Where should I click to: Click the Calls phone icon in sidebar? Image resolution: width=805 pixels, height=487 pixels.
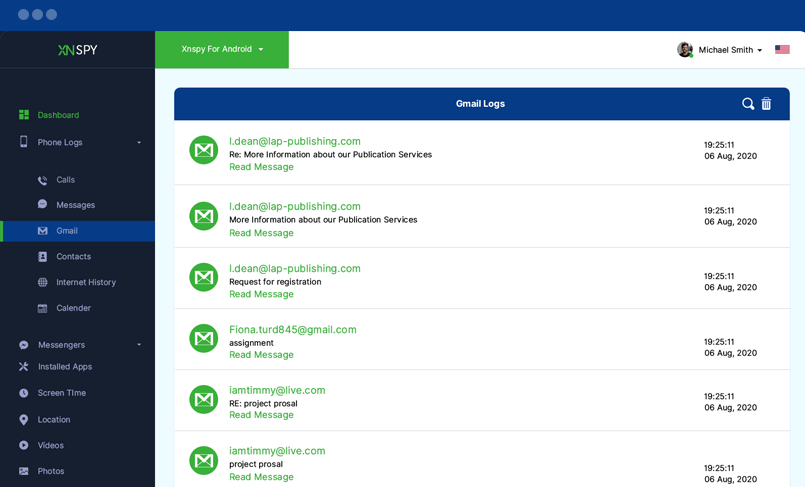pos(42,180)
